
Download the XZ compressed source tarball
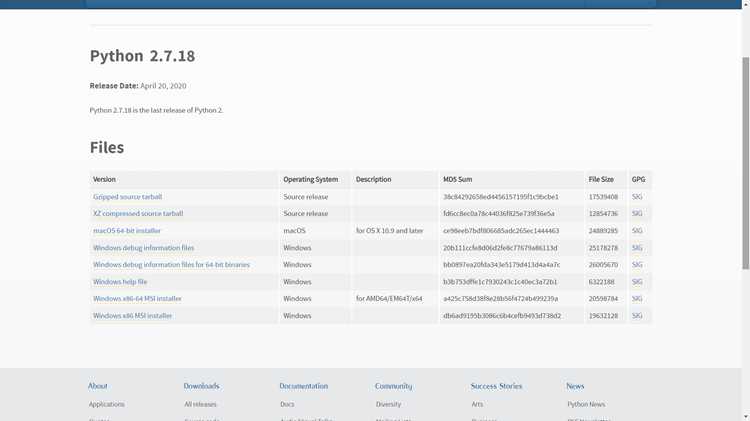pos(138,213)
